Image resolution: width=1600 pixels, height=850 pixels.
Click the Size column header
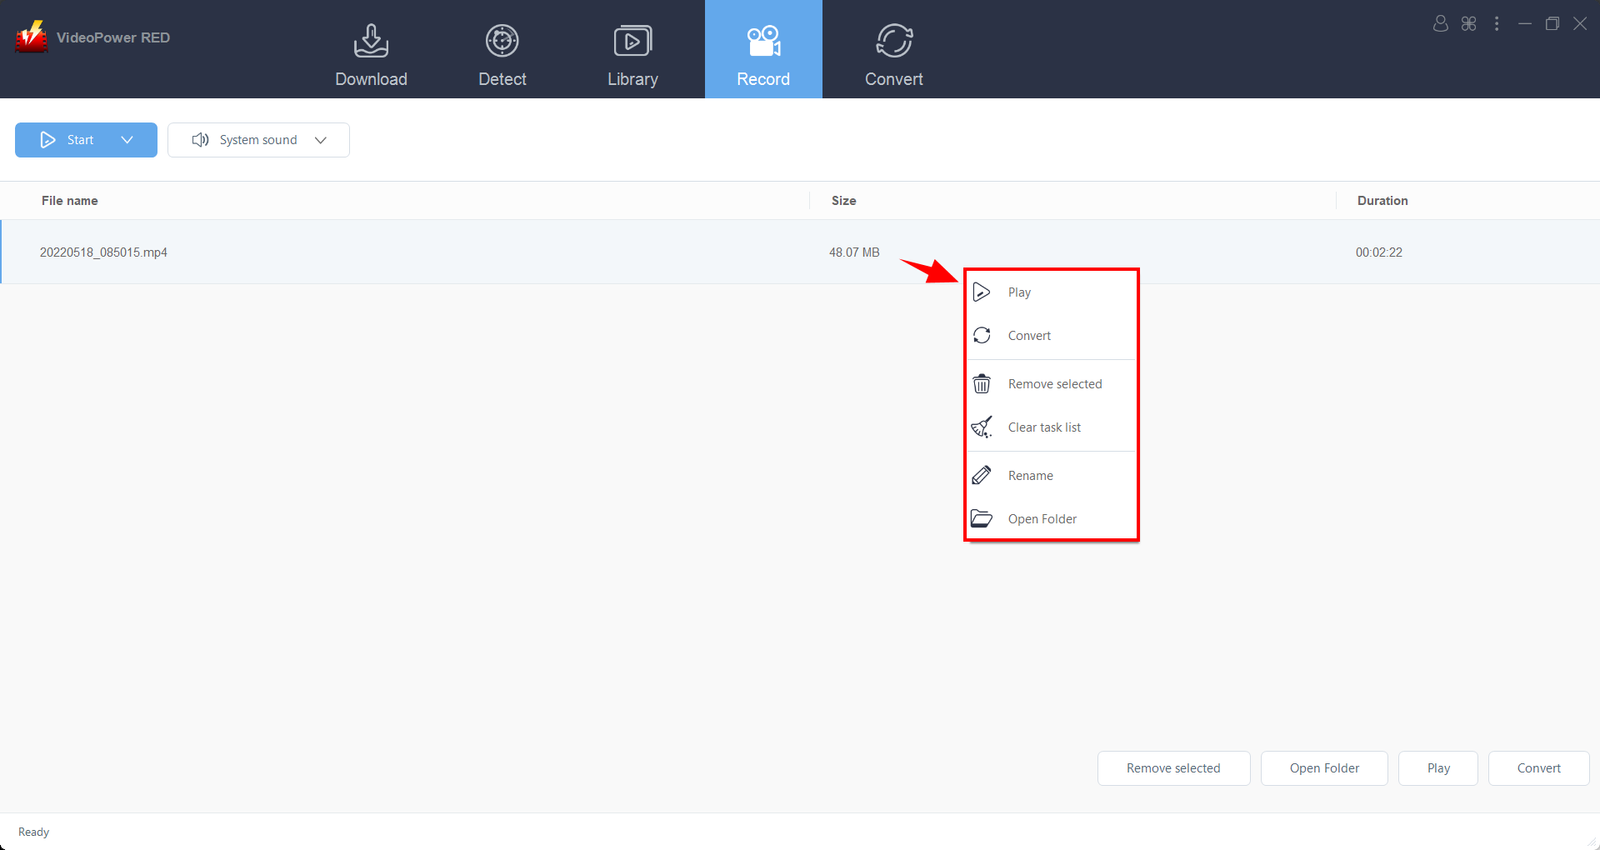(844, 201)
